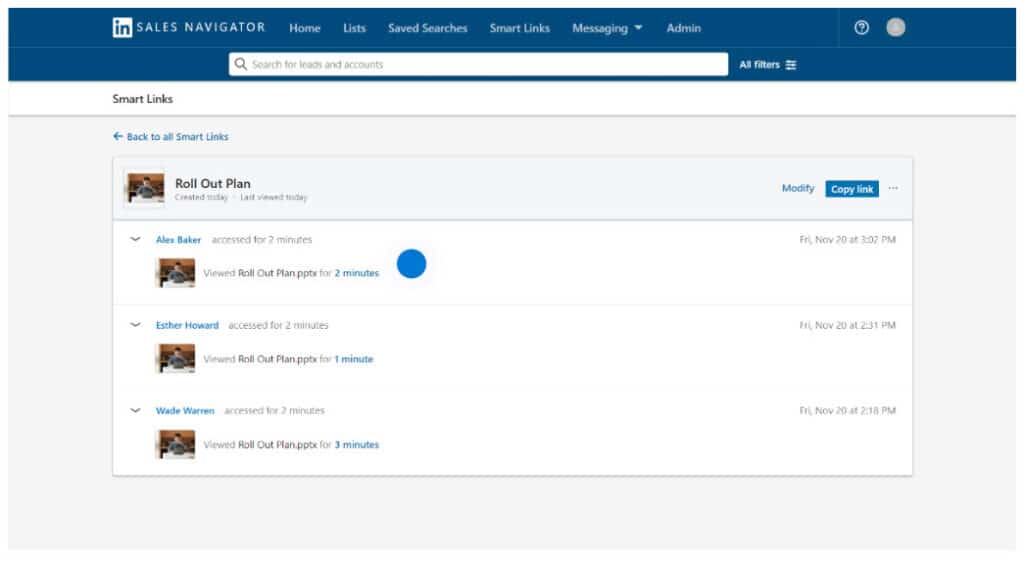Click Roll Out Plan.pptx in Wade Warren's row
The height and width of the screenshot is (561, 1024).
(277, 445)
